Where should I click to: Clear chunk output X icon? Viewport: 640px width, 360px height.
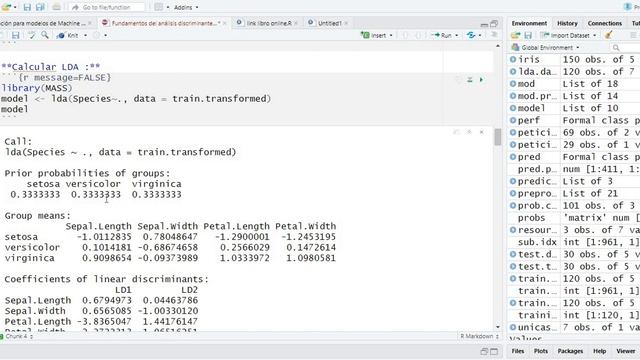(482, 132)
